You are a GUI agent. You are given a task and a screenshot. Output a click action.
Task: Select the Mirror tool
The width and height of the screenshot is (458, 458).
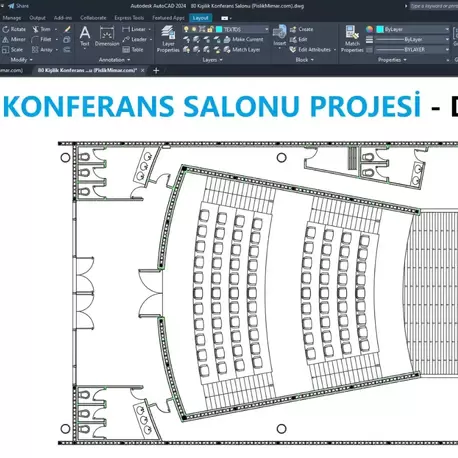14,40
